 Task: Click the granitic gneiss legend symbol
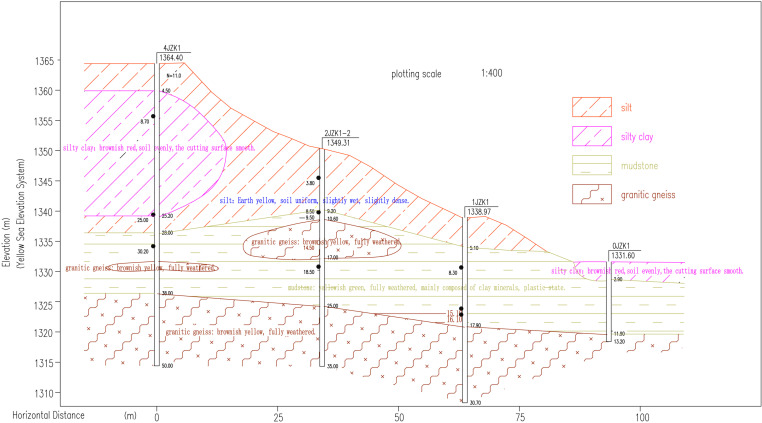pos(591,194)
